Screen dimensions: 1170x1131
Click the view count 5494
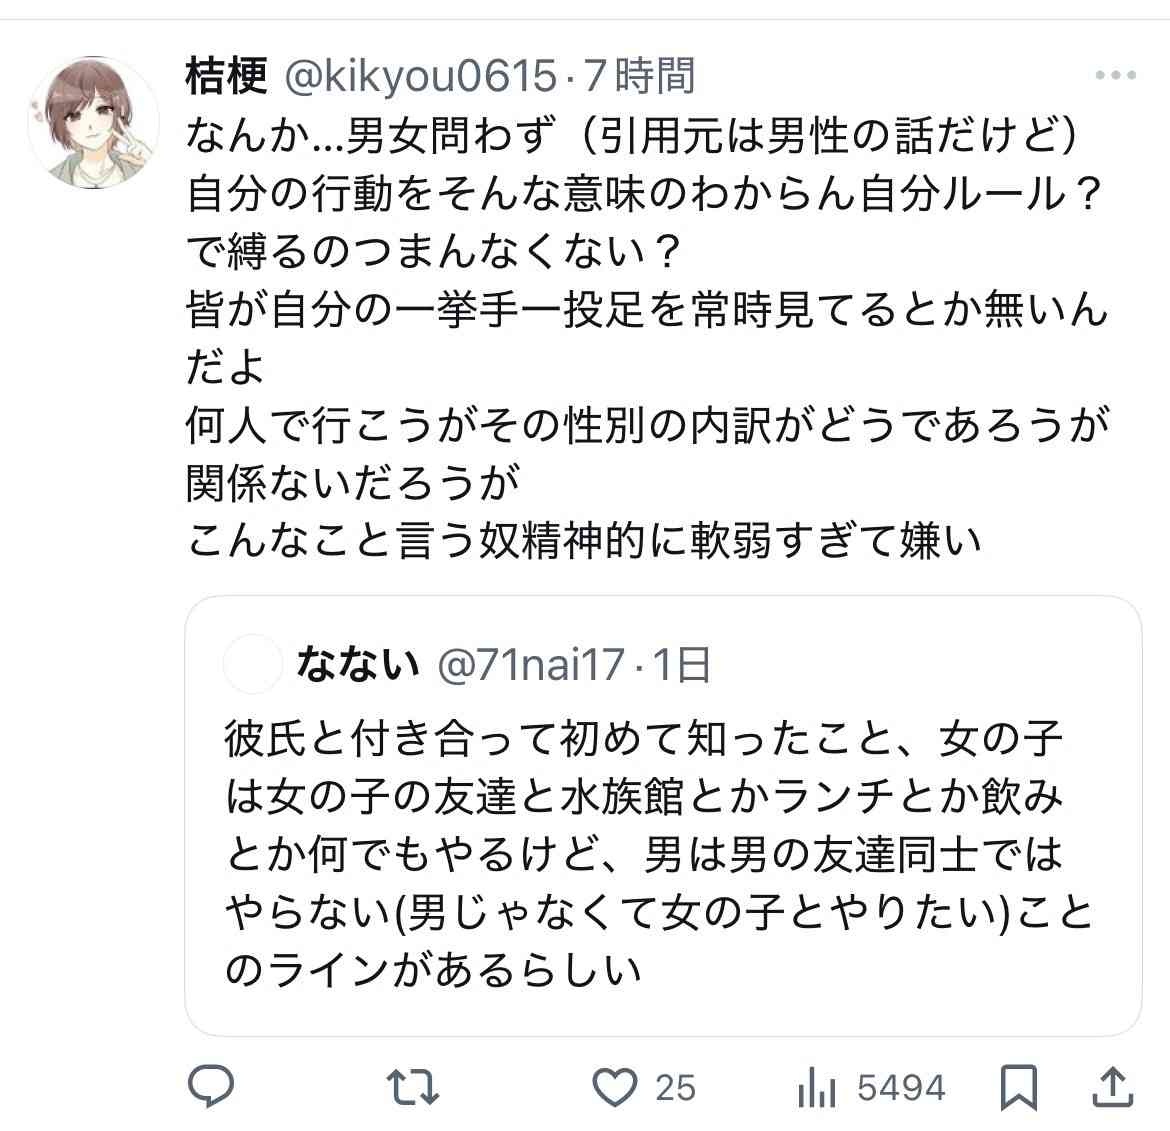click(901, 1087)
